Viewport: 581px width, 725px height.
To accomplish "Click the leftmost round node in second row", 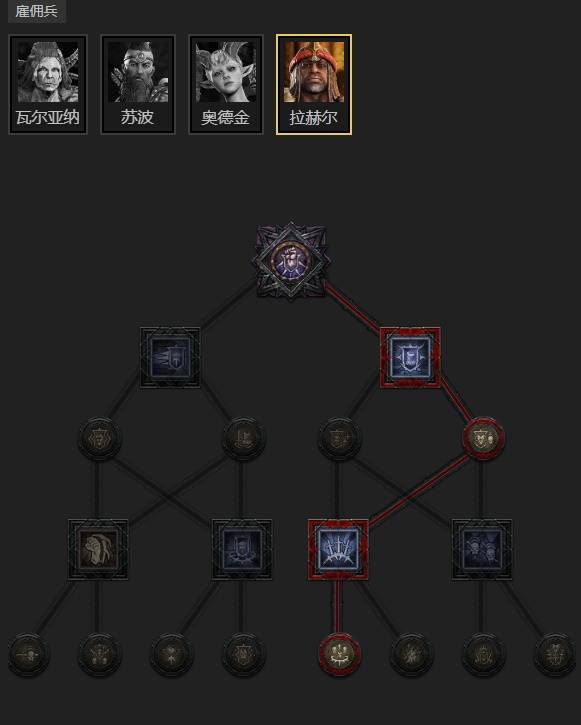I will point(99,438).
